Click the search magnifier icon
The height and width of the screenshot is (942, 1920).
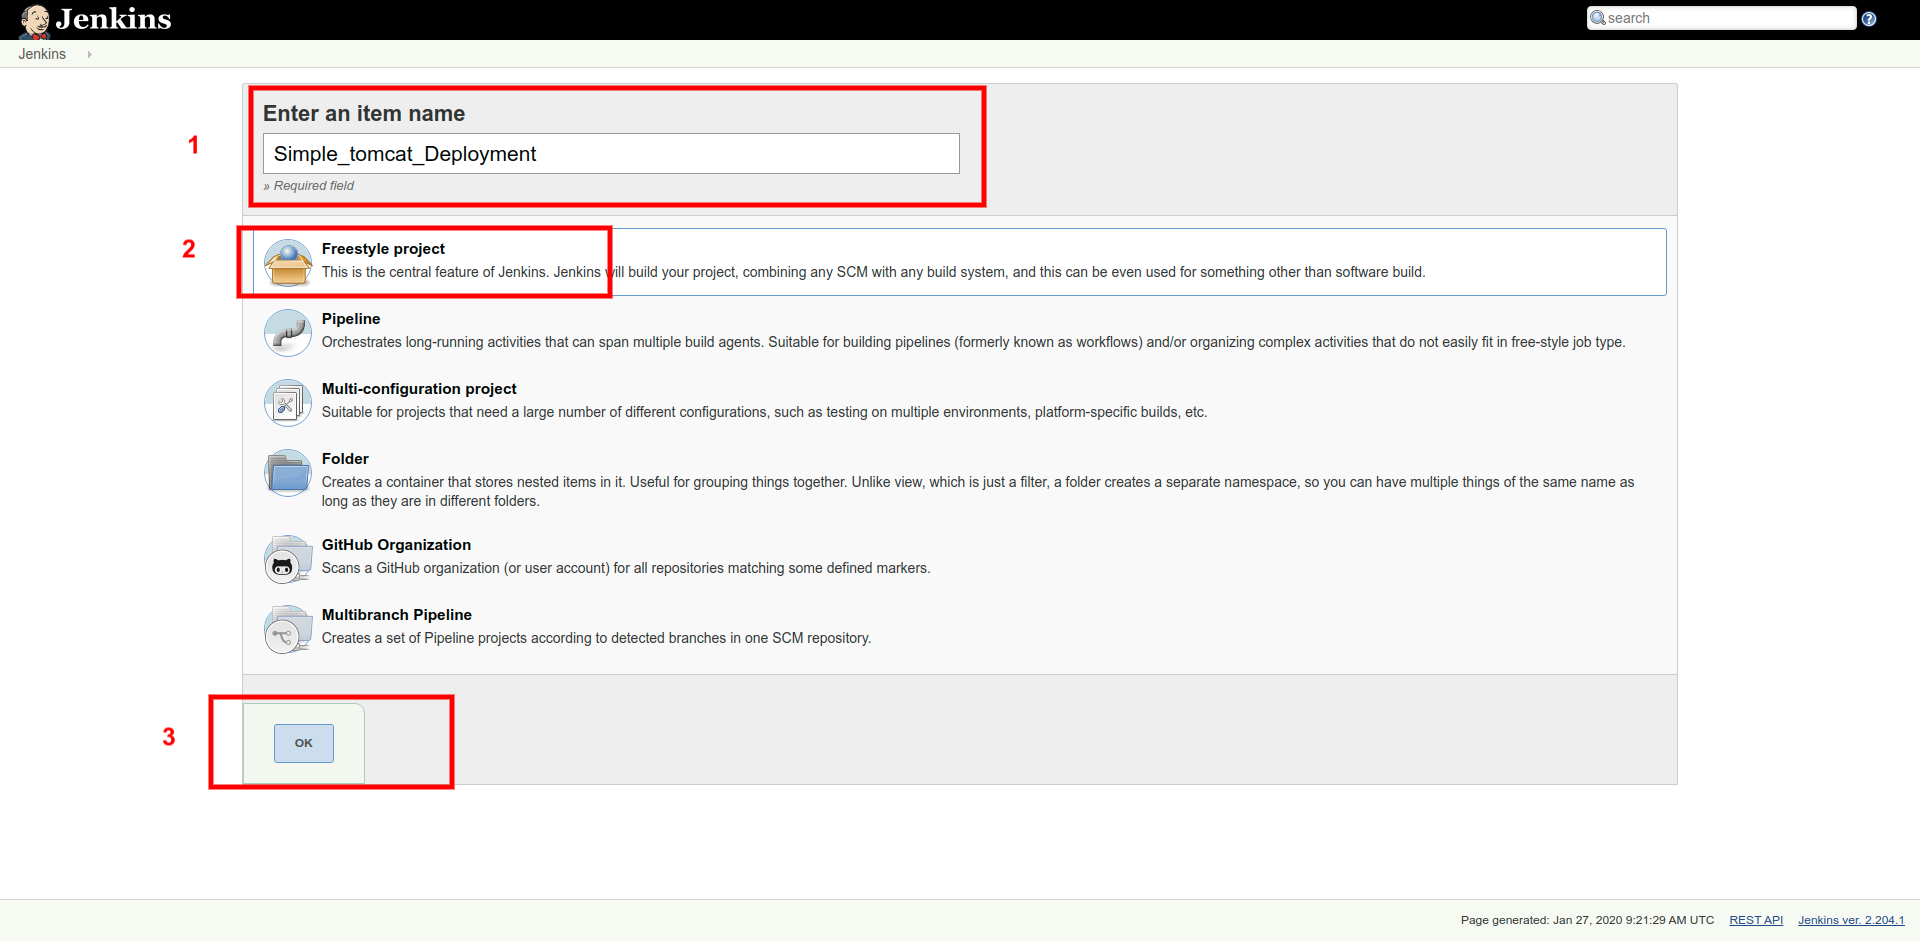1598,18
